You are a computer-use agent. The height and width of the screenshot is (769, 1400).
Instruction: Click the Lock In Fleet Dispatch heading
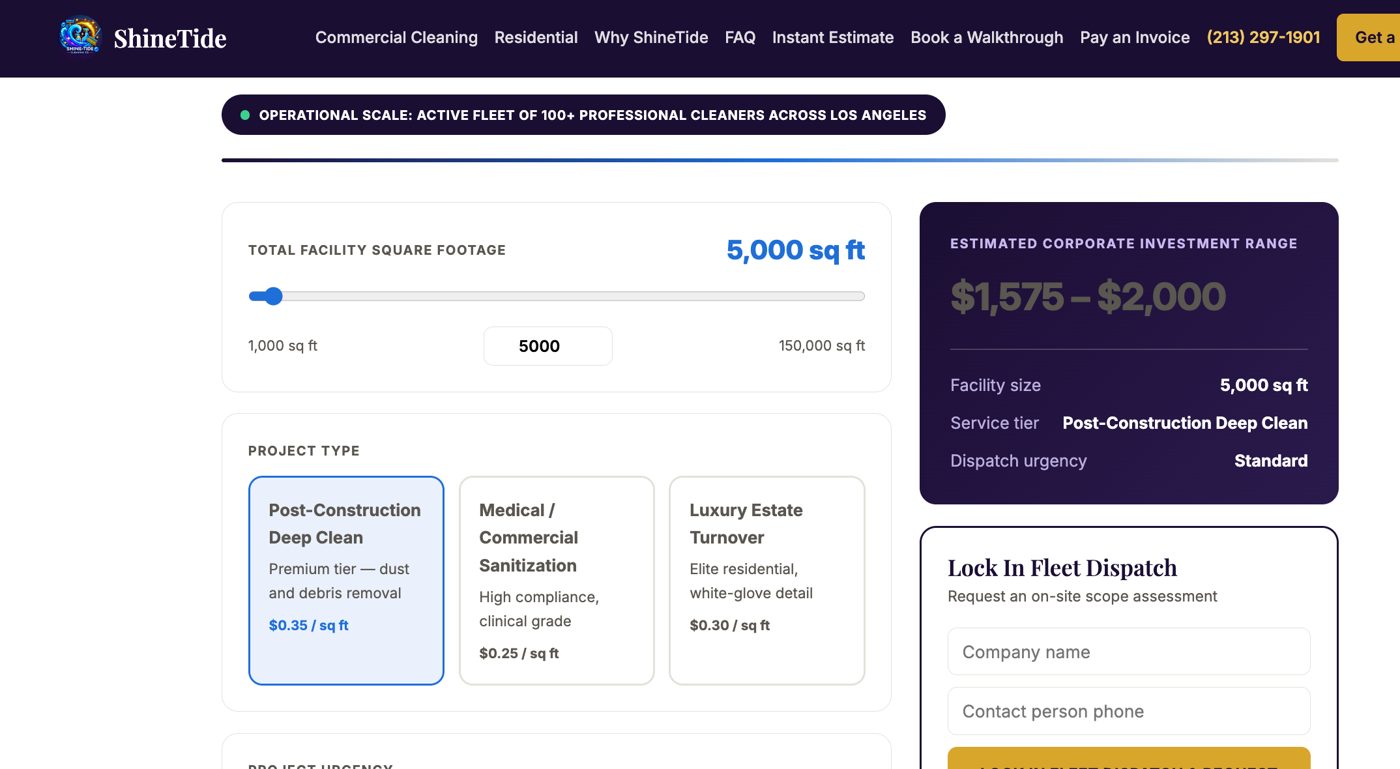[1062, 567]
